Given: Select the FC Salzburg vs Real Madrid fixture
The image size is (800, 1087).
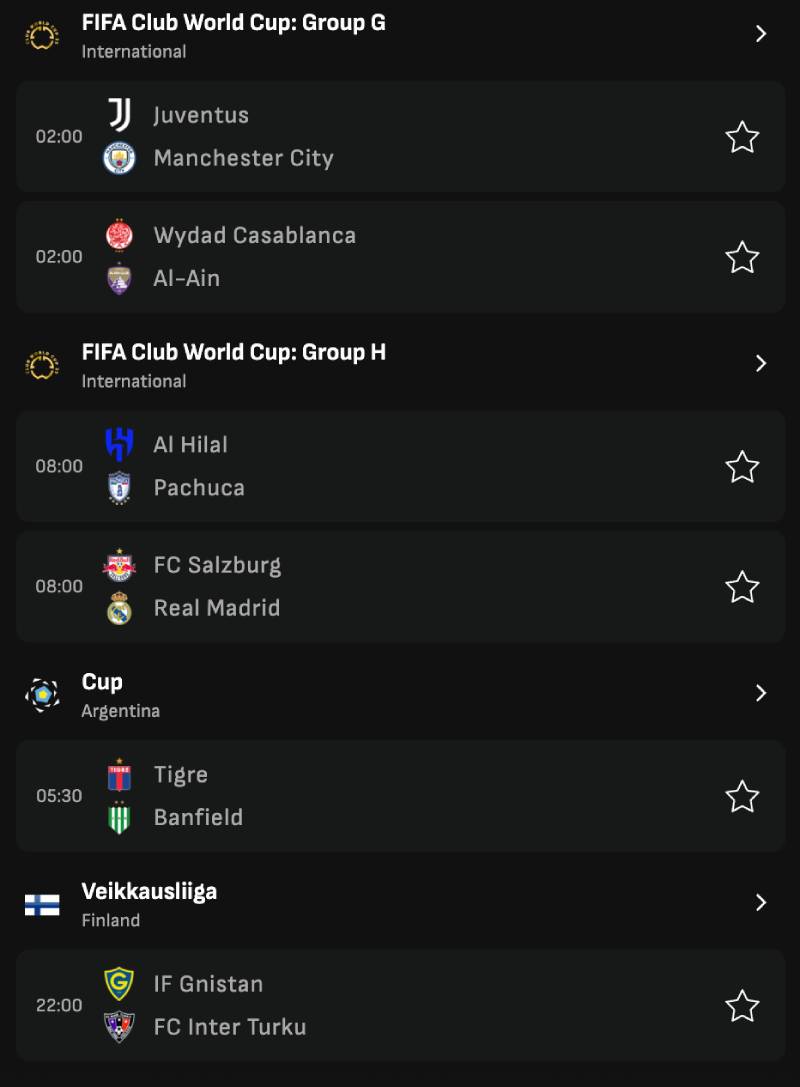Looking at the screenshot, I should click(400, 587).
